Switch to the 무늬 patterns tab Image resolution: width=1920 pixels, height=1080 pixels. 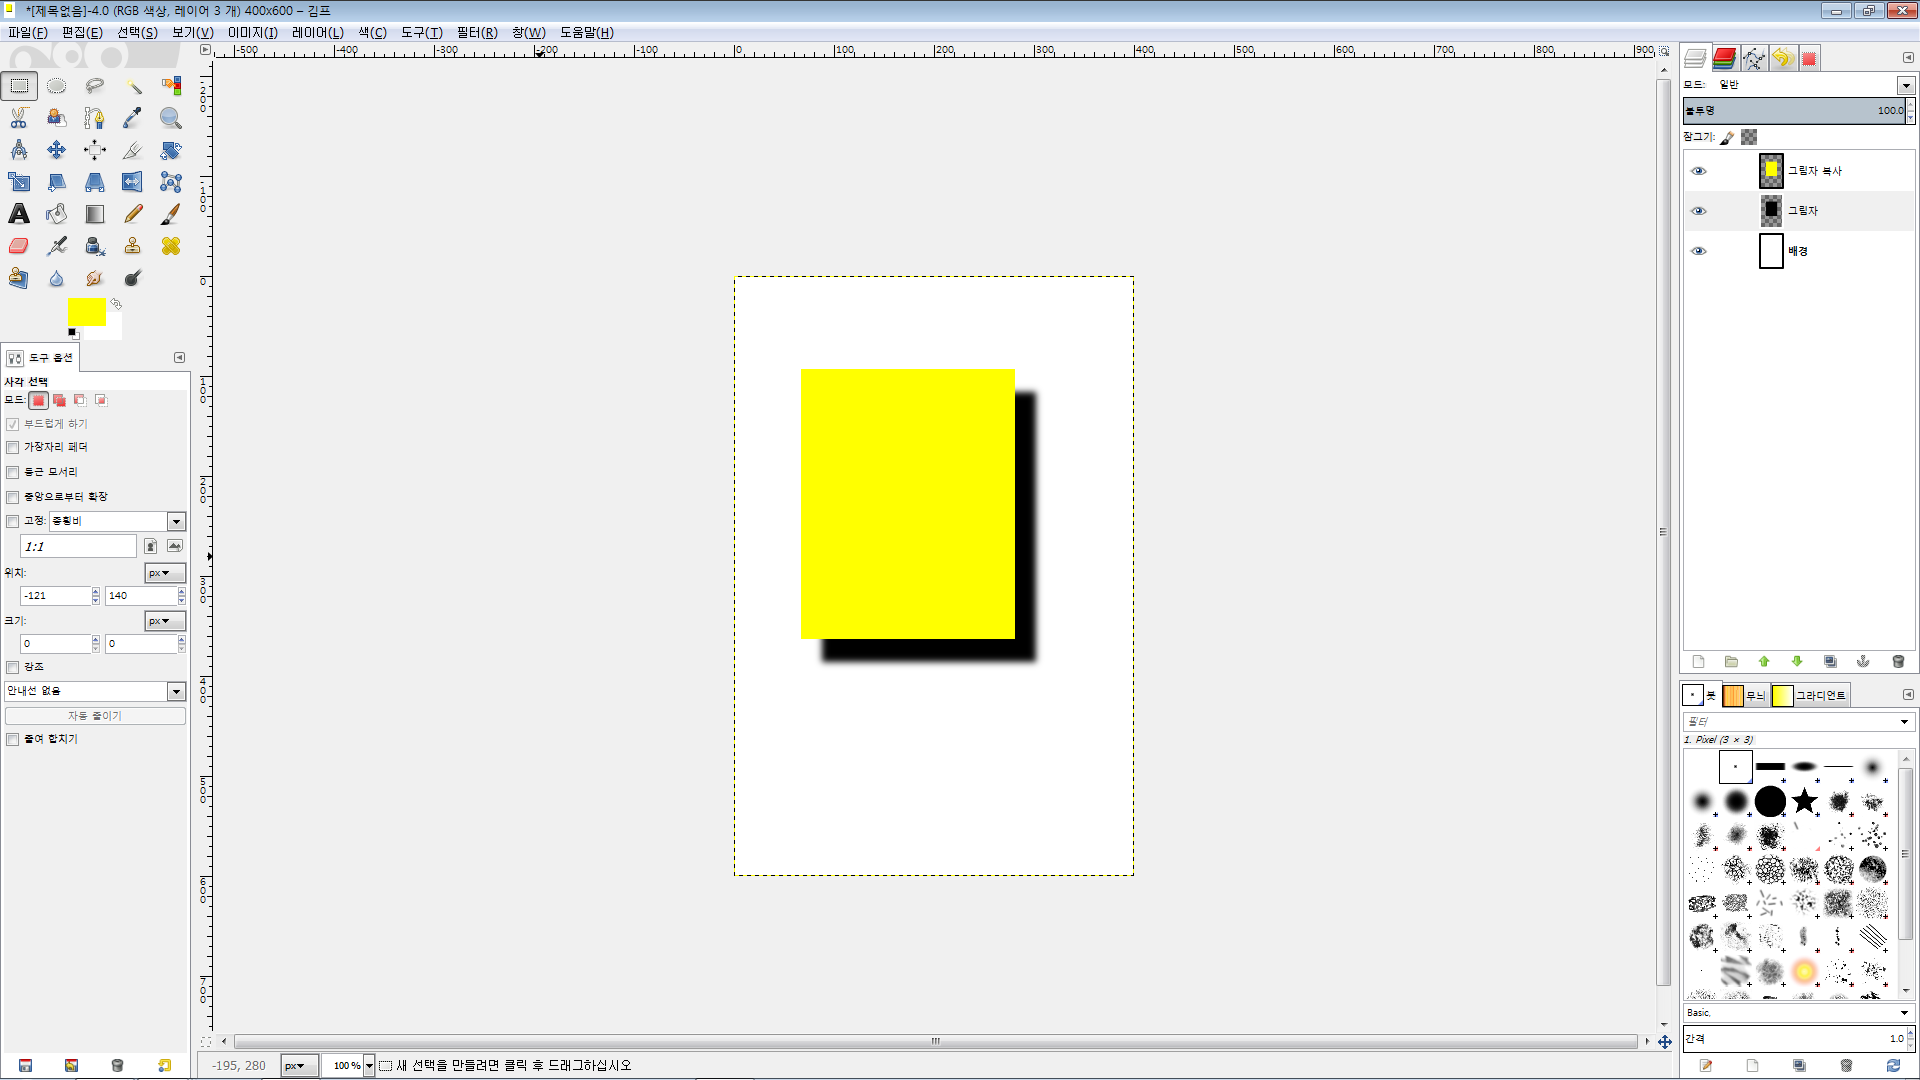[1744, 695]
